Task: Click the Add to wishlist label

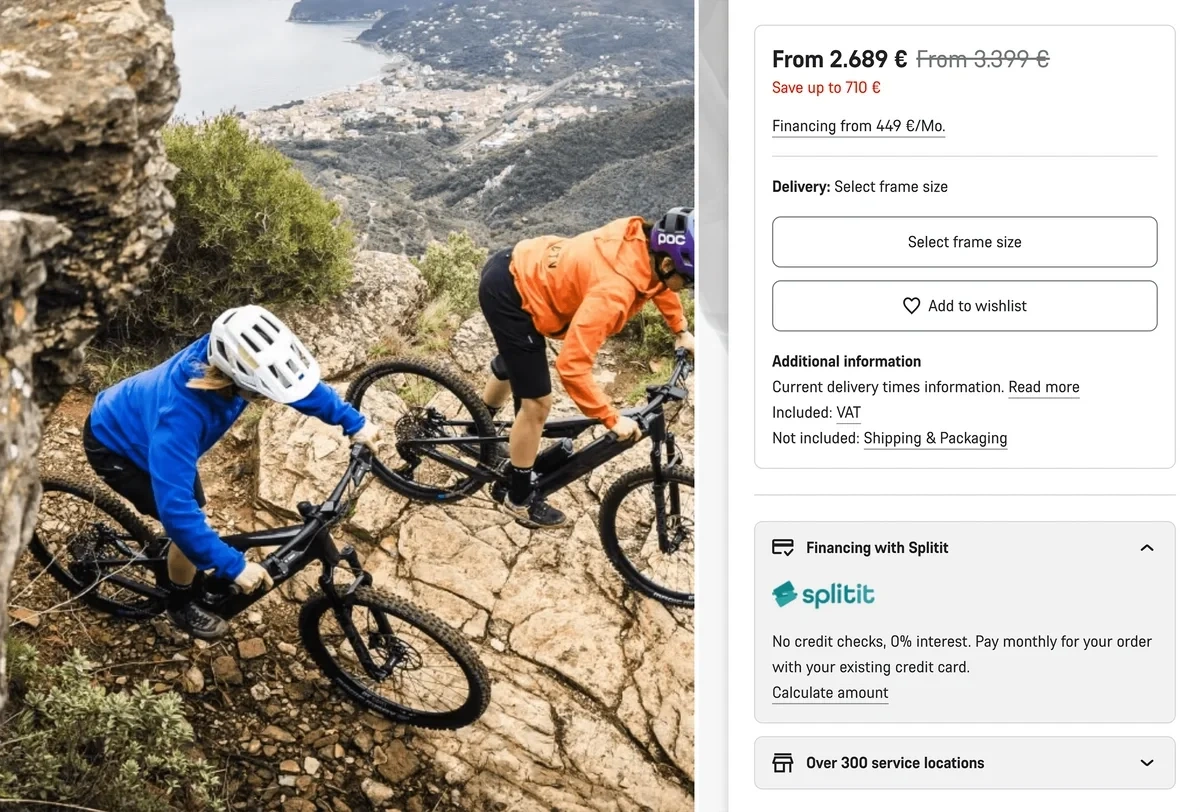Action: coord(977,306)
